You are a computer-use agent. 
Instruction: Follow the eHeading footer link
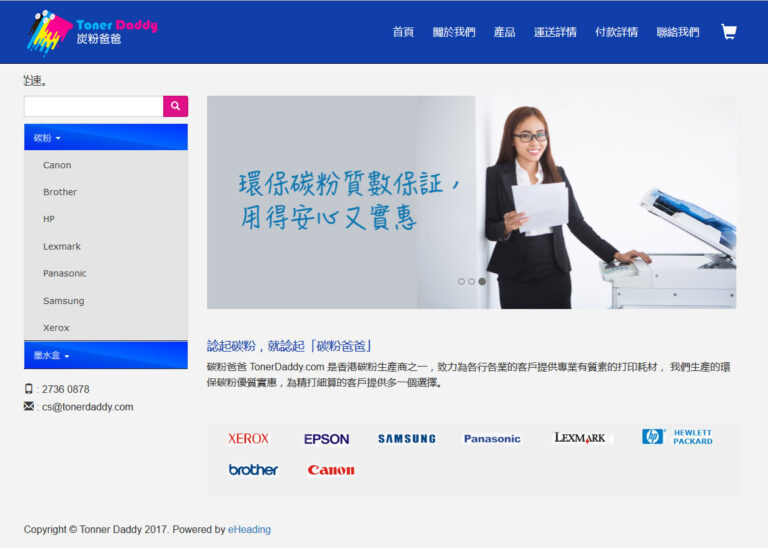pos(249,529)
